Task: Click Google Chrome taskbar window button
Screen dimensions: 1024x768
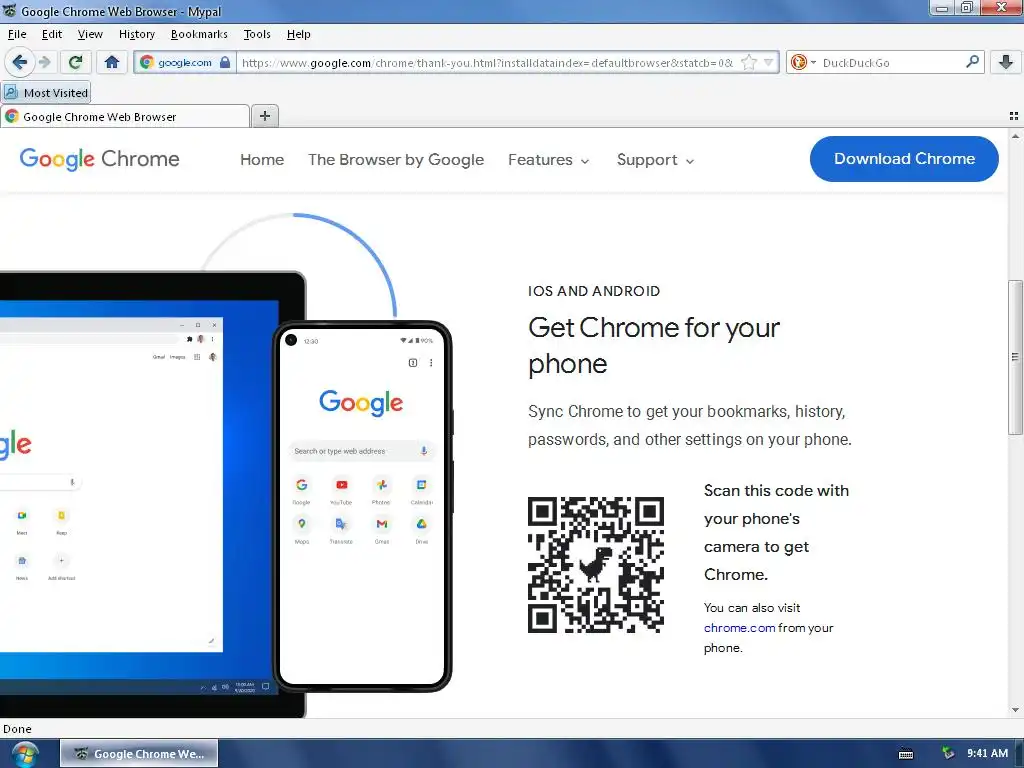Action: pyautogui.click(x=139, y=754)
